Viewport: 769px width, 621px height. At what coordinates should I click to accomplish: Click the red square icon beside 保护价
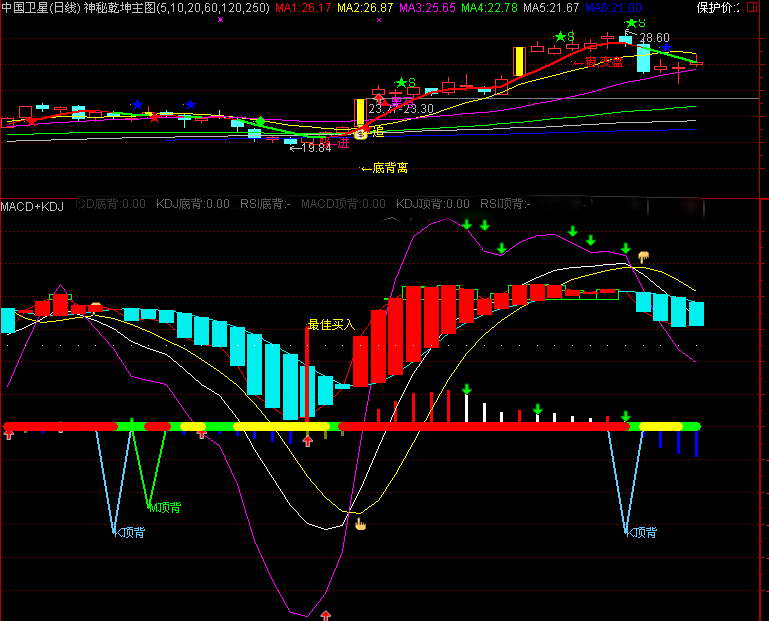(752, 7)
